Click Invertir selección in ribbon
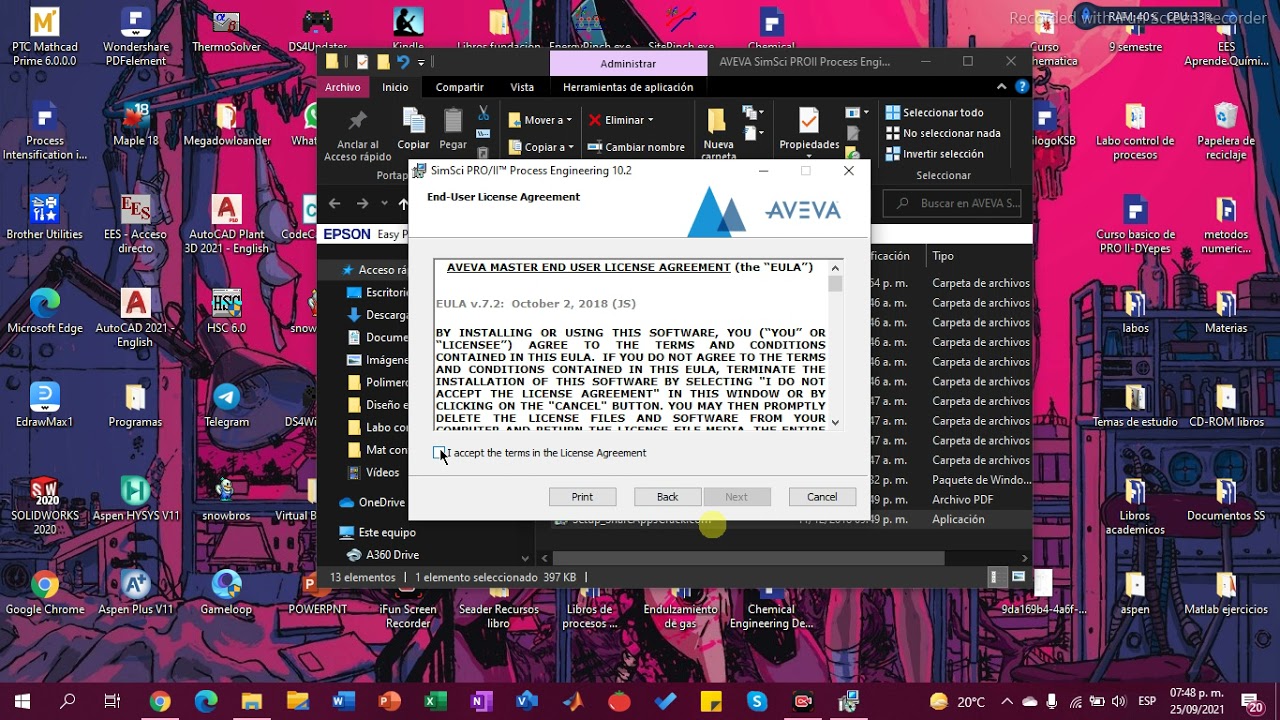Screen dimensions: 1280x720 [x=934, y=154]
